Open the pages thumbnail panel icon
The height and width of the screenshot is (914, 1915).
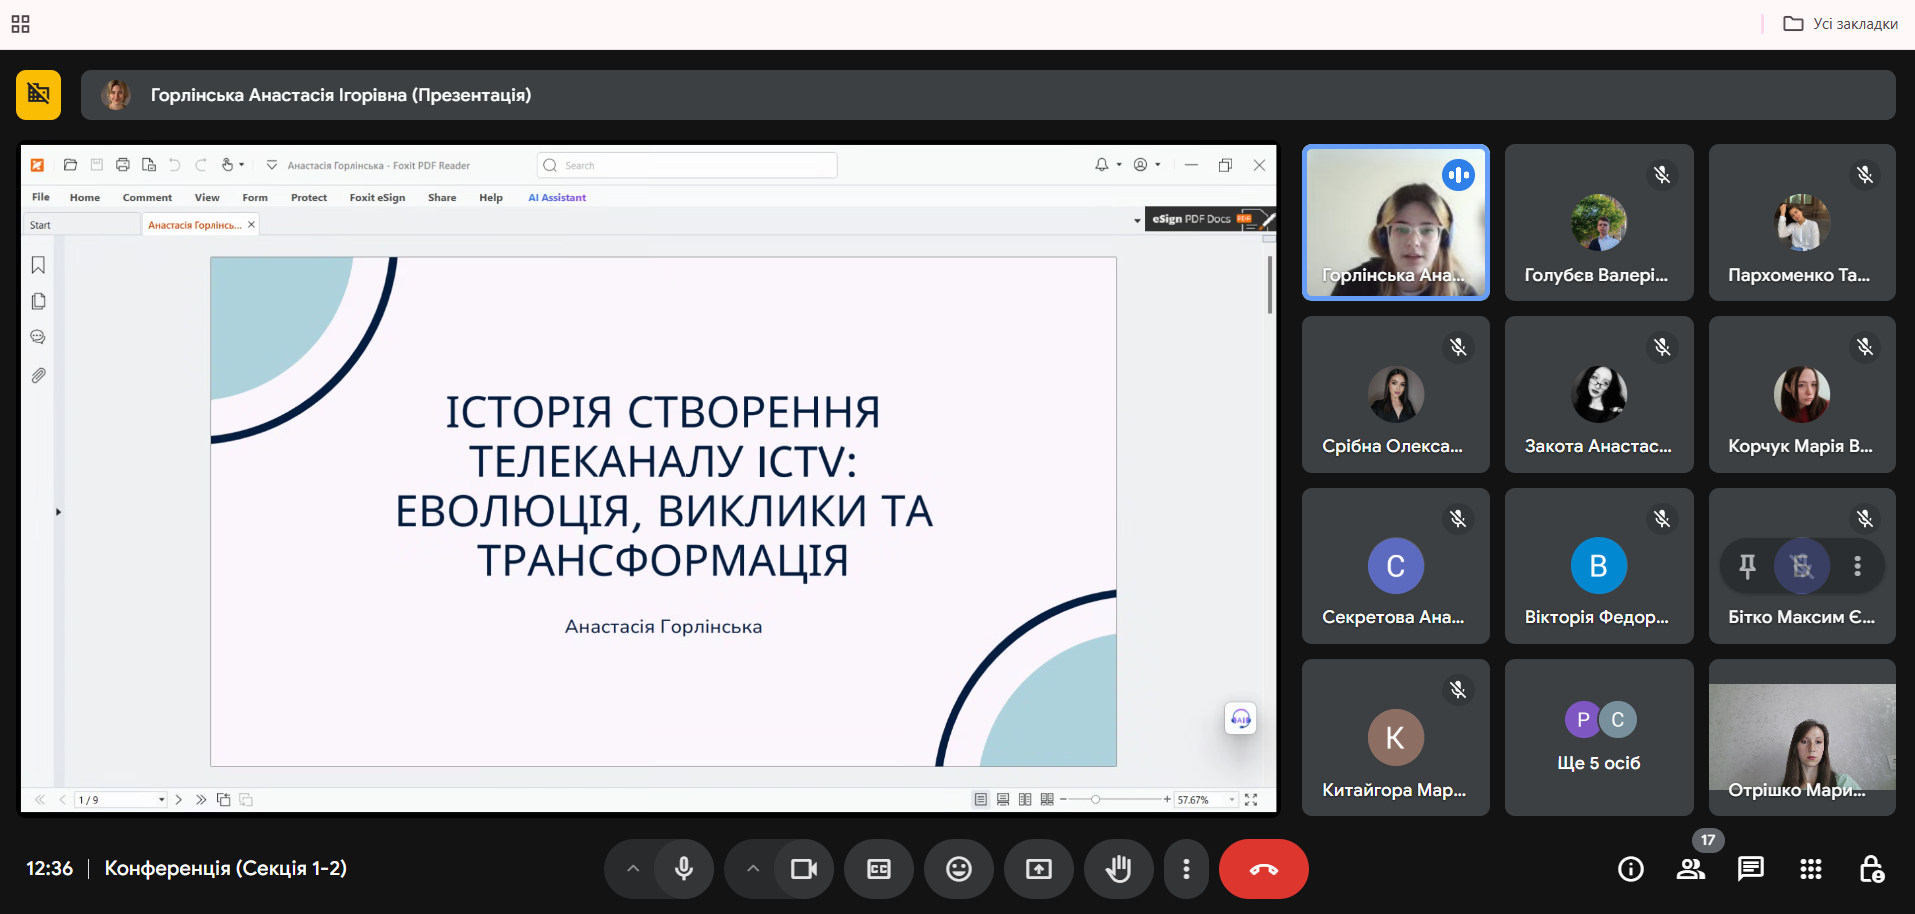coord(38,301)
